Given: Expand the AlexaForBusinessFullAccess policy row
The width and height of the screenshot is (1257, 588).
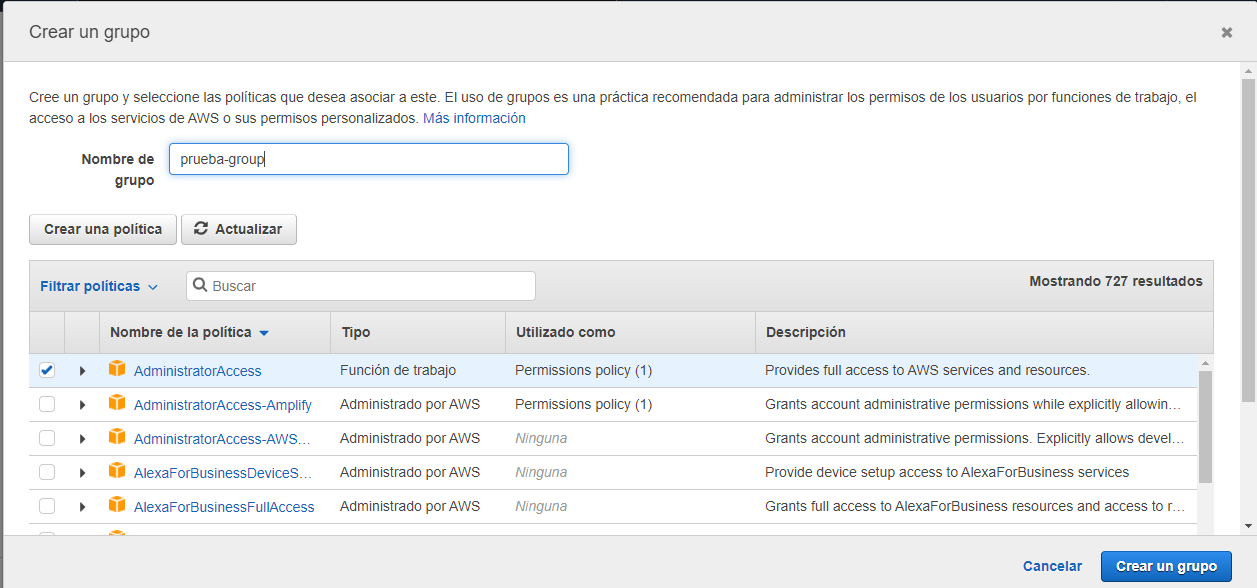Looking at the screenshot, I should click(81, 506).
